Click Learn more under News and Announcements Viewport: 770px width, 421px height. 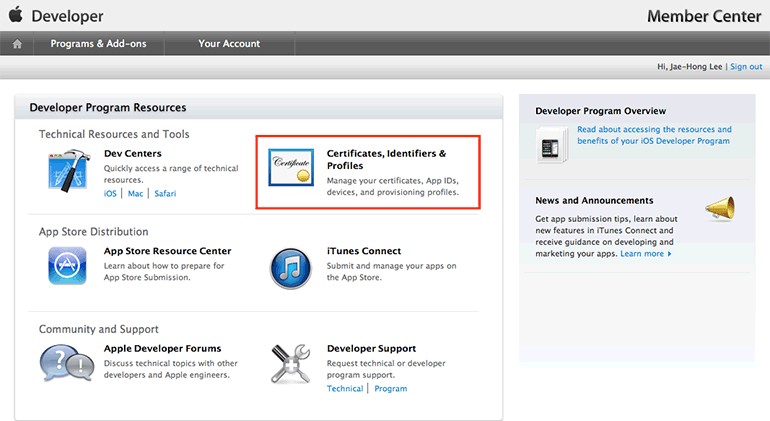click(645, 254)
